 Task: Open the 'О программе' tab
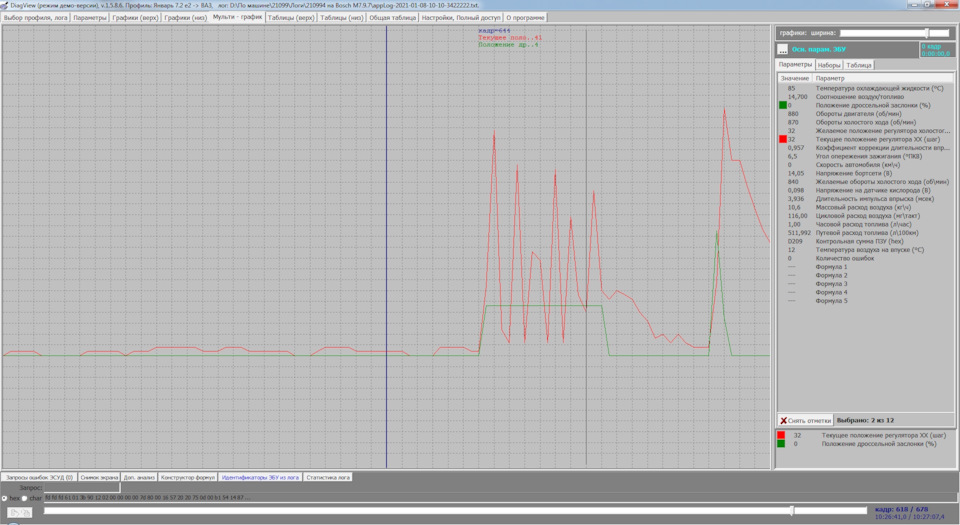pyautogui.click(x=525, y=18)
